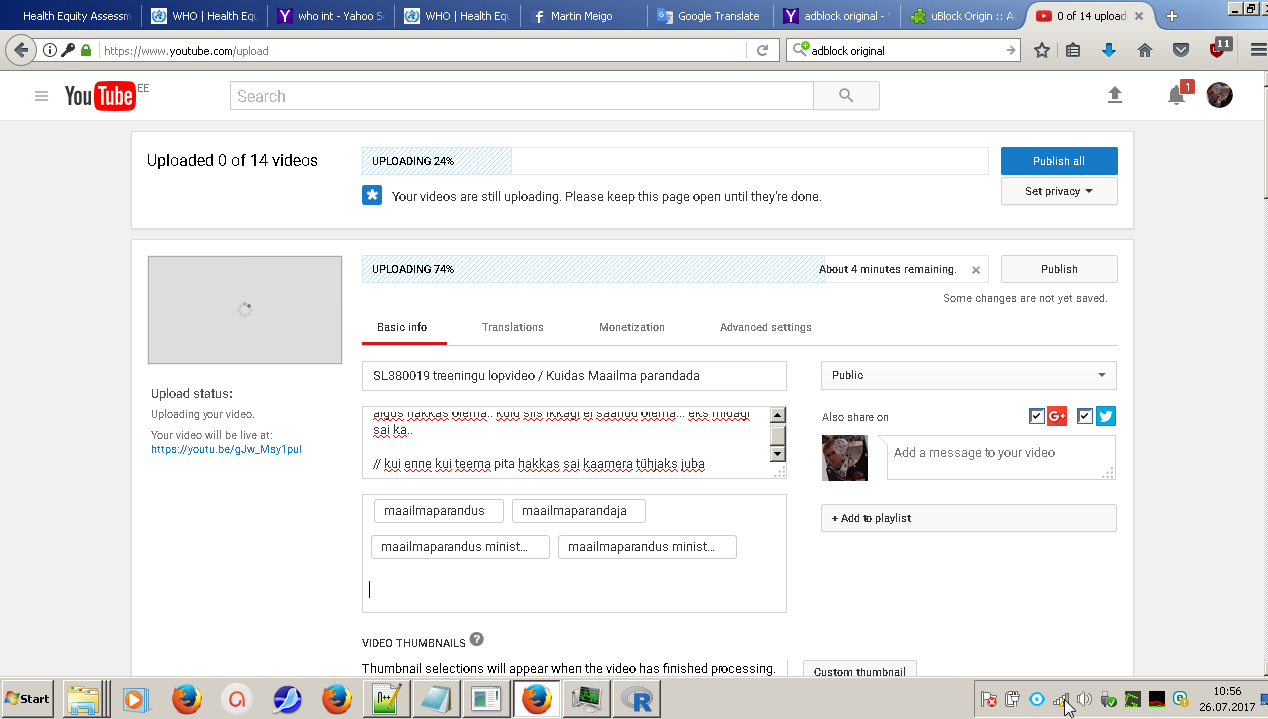This screenshot has width=1268, height=719.
Task: Bookmark this page with the star icon
Action: point(1042,50)
